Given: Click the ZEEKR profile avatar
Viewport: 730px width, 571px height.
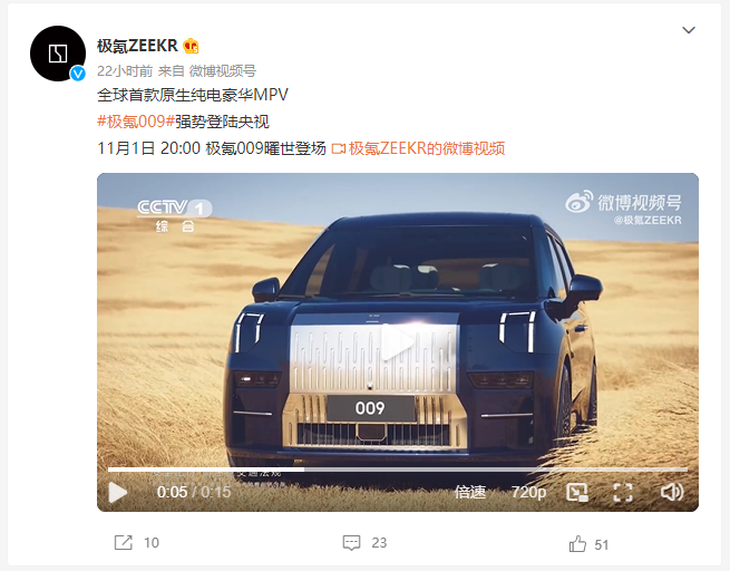Looking at the screenshot, I should [58, 54].
